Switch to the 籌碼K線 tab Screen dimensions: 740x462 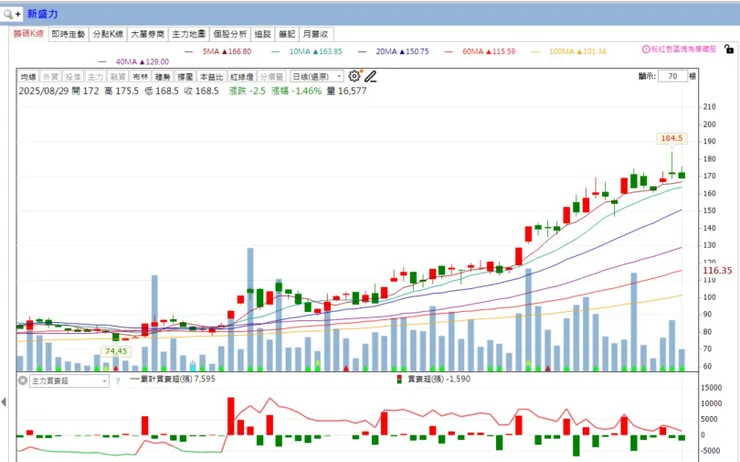28,34
